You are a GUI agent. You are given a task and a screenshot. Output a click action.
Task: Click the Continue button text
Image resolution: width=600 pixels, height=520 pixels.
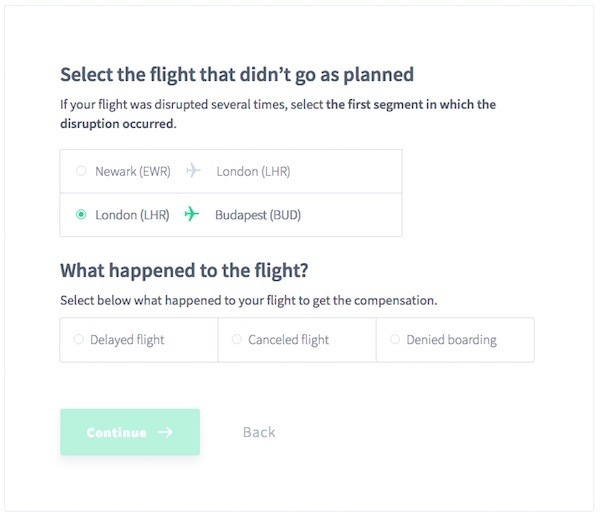[x=117, y=432]
